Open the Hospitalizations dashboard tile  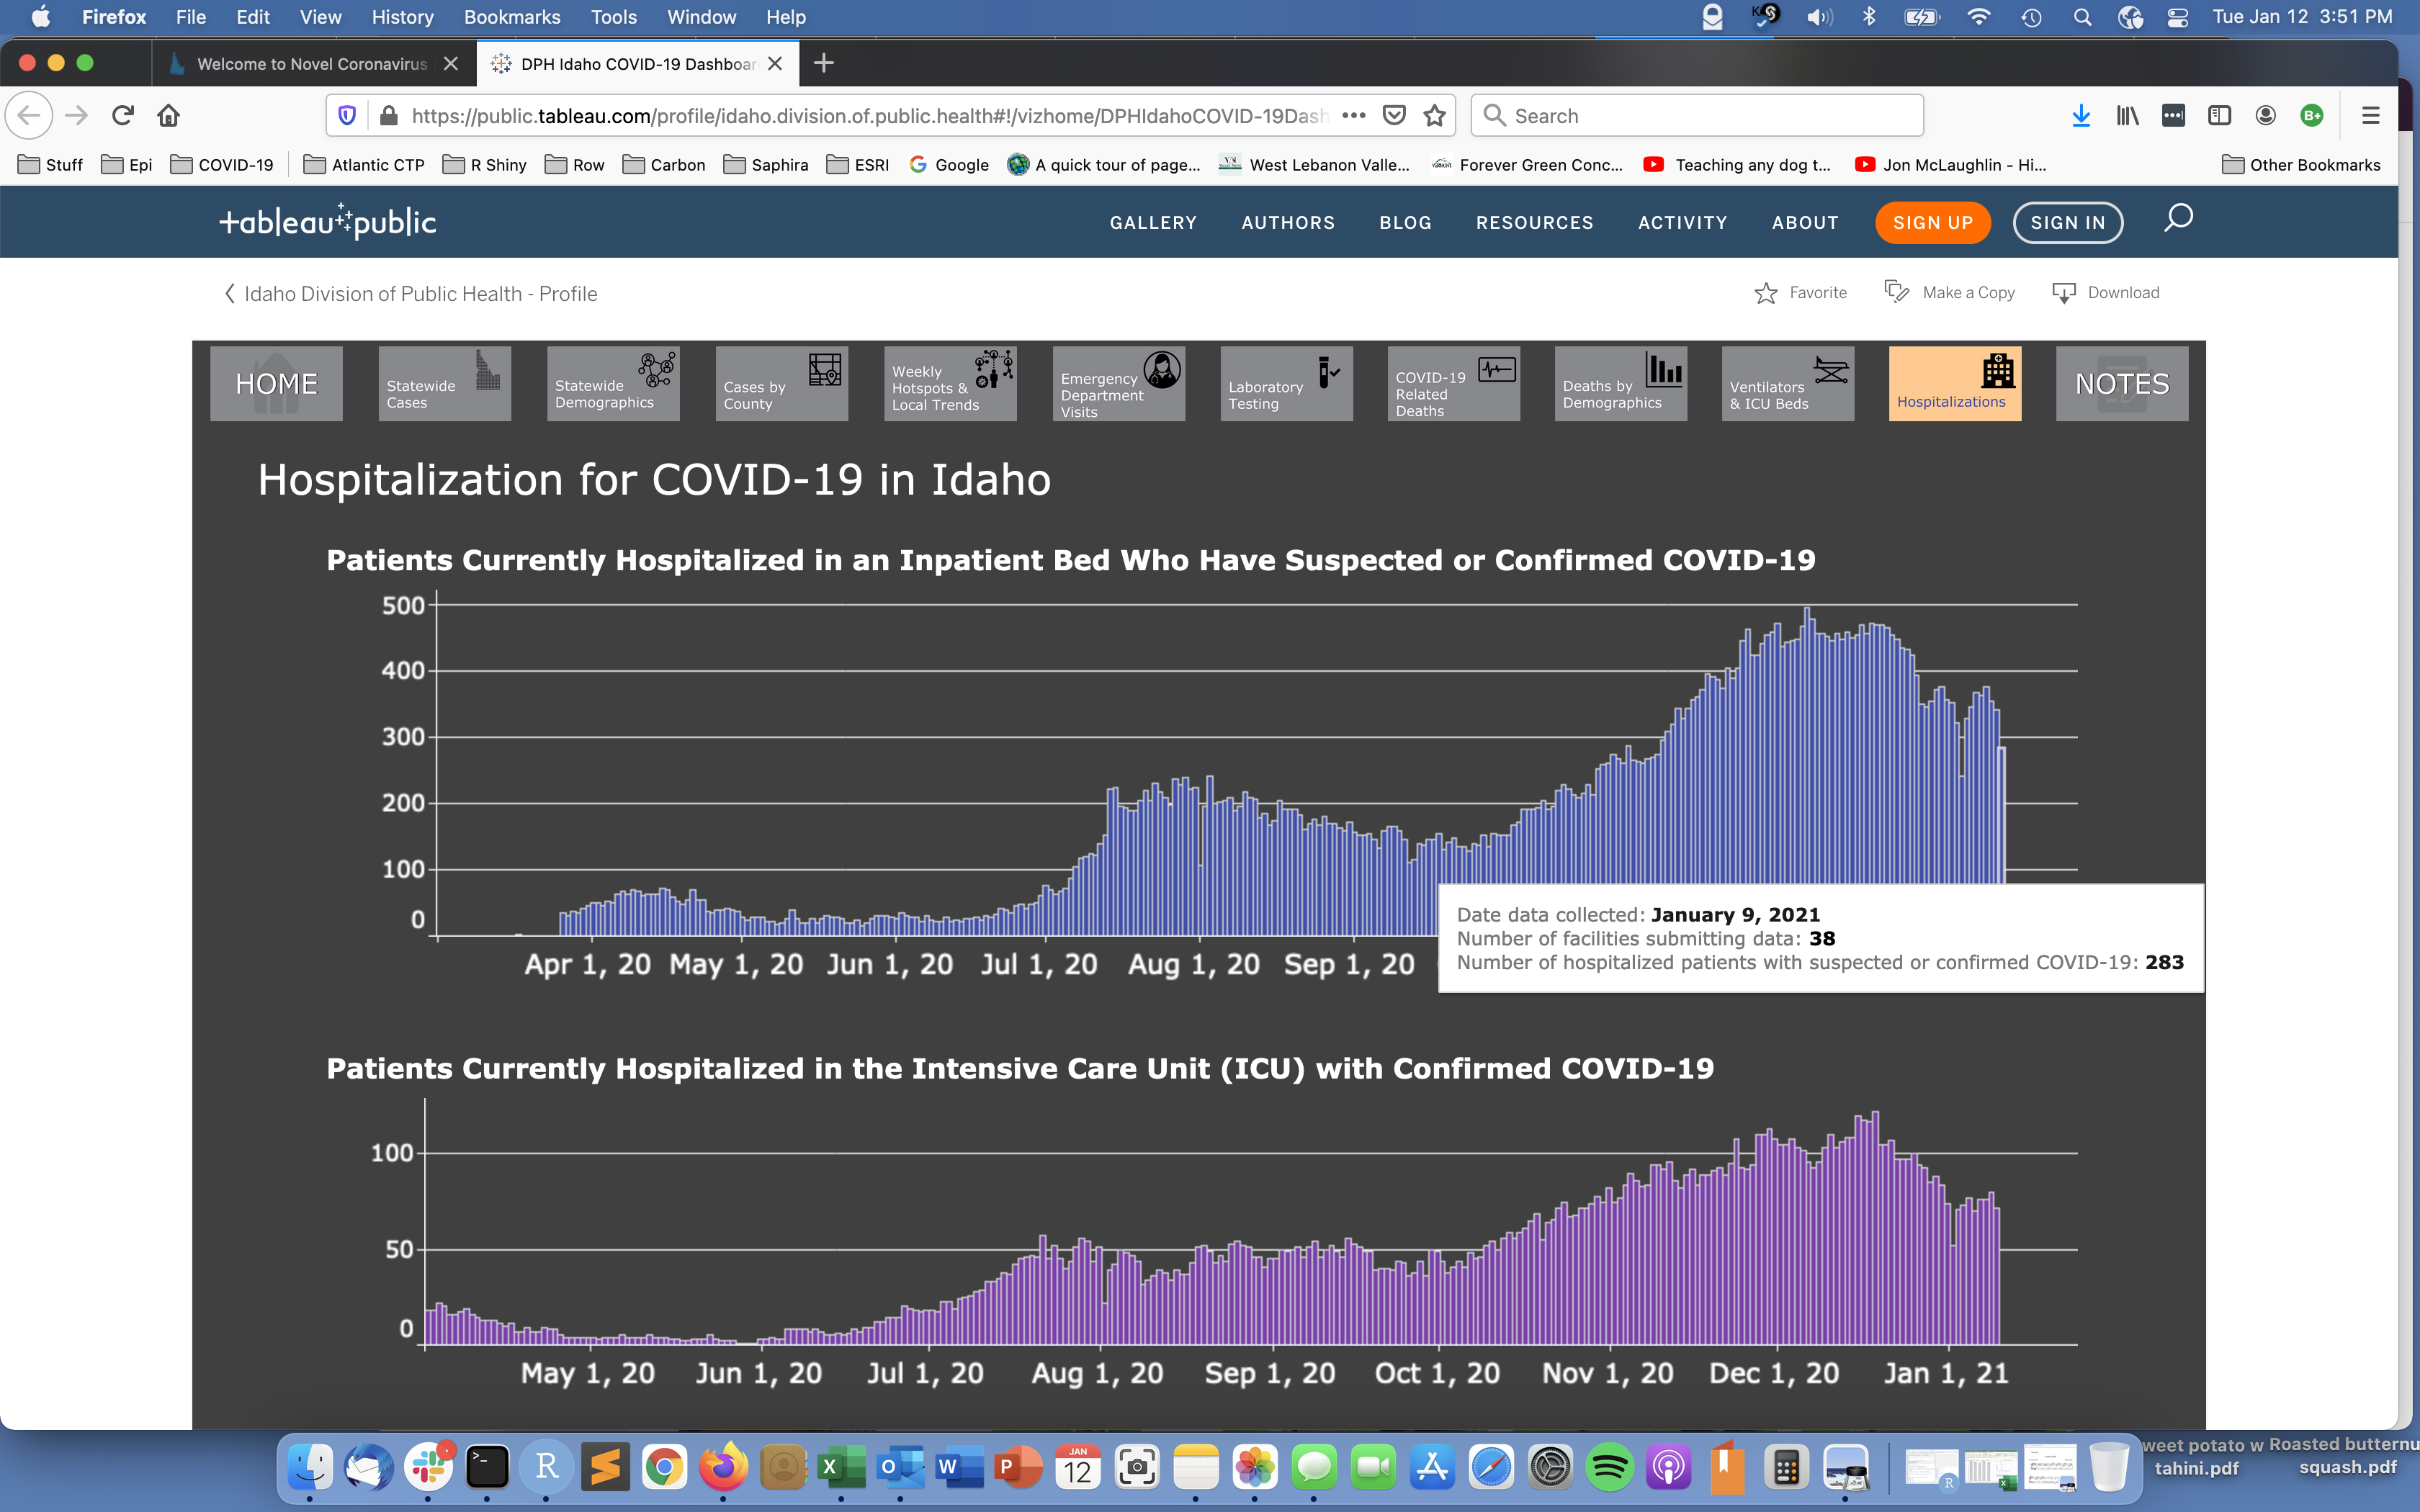click(1954, 384)
